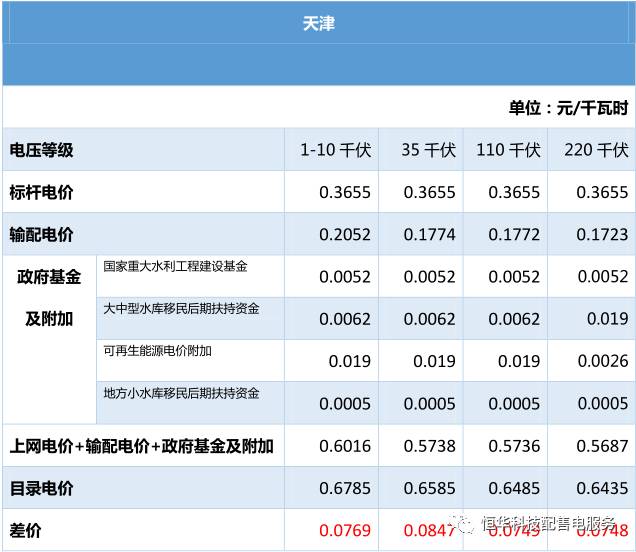Select the 天津 title header

point(318,22)
